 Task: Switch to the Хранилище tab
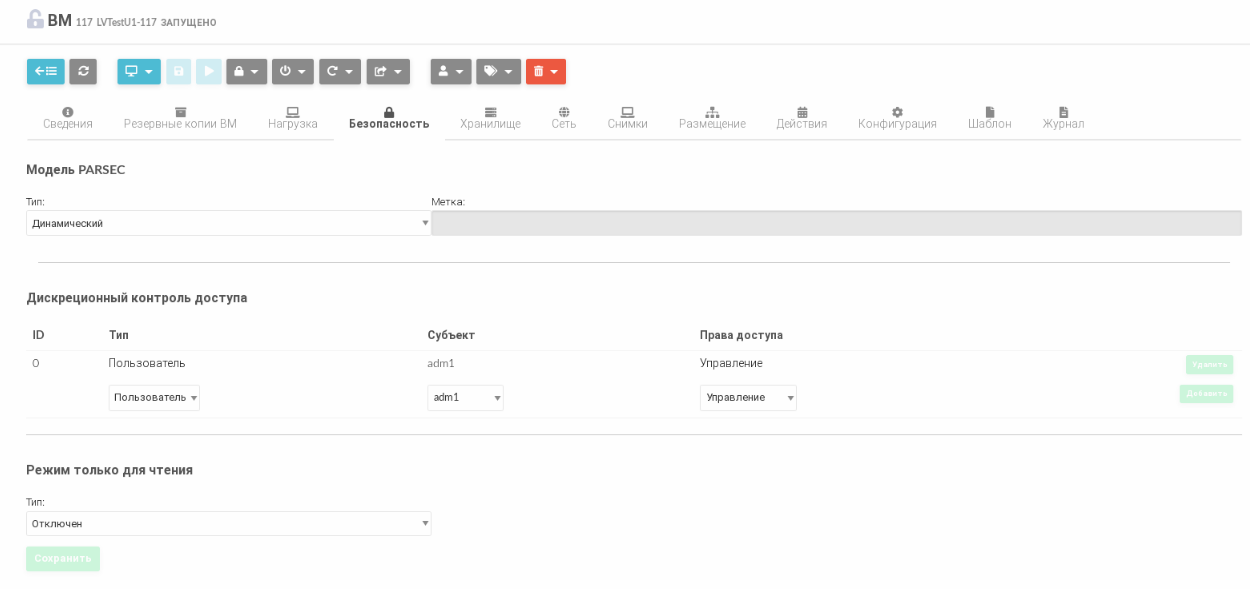tap(490, 118)
